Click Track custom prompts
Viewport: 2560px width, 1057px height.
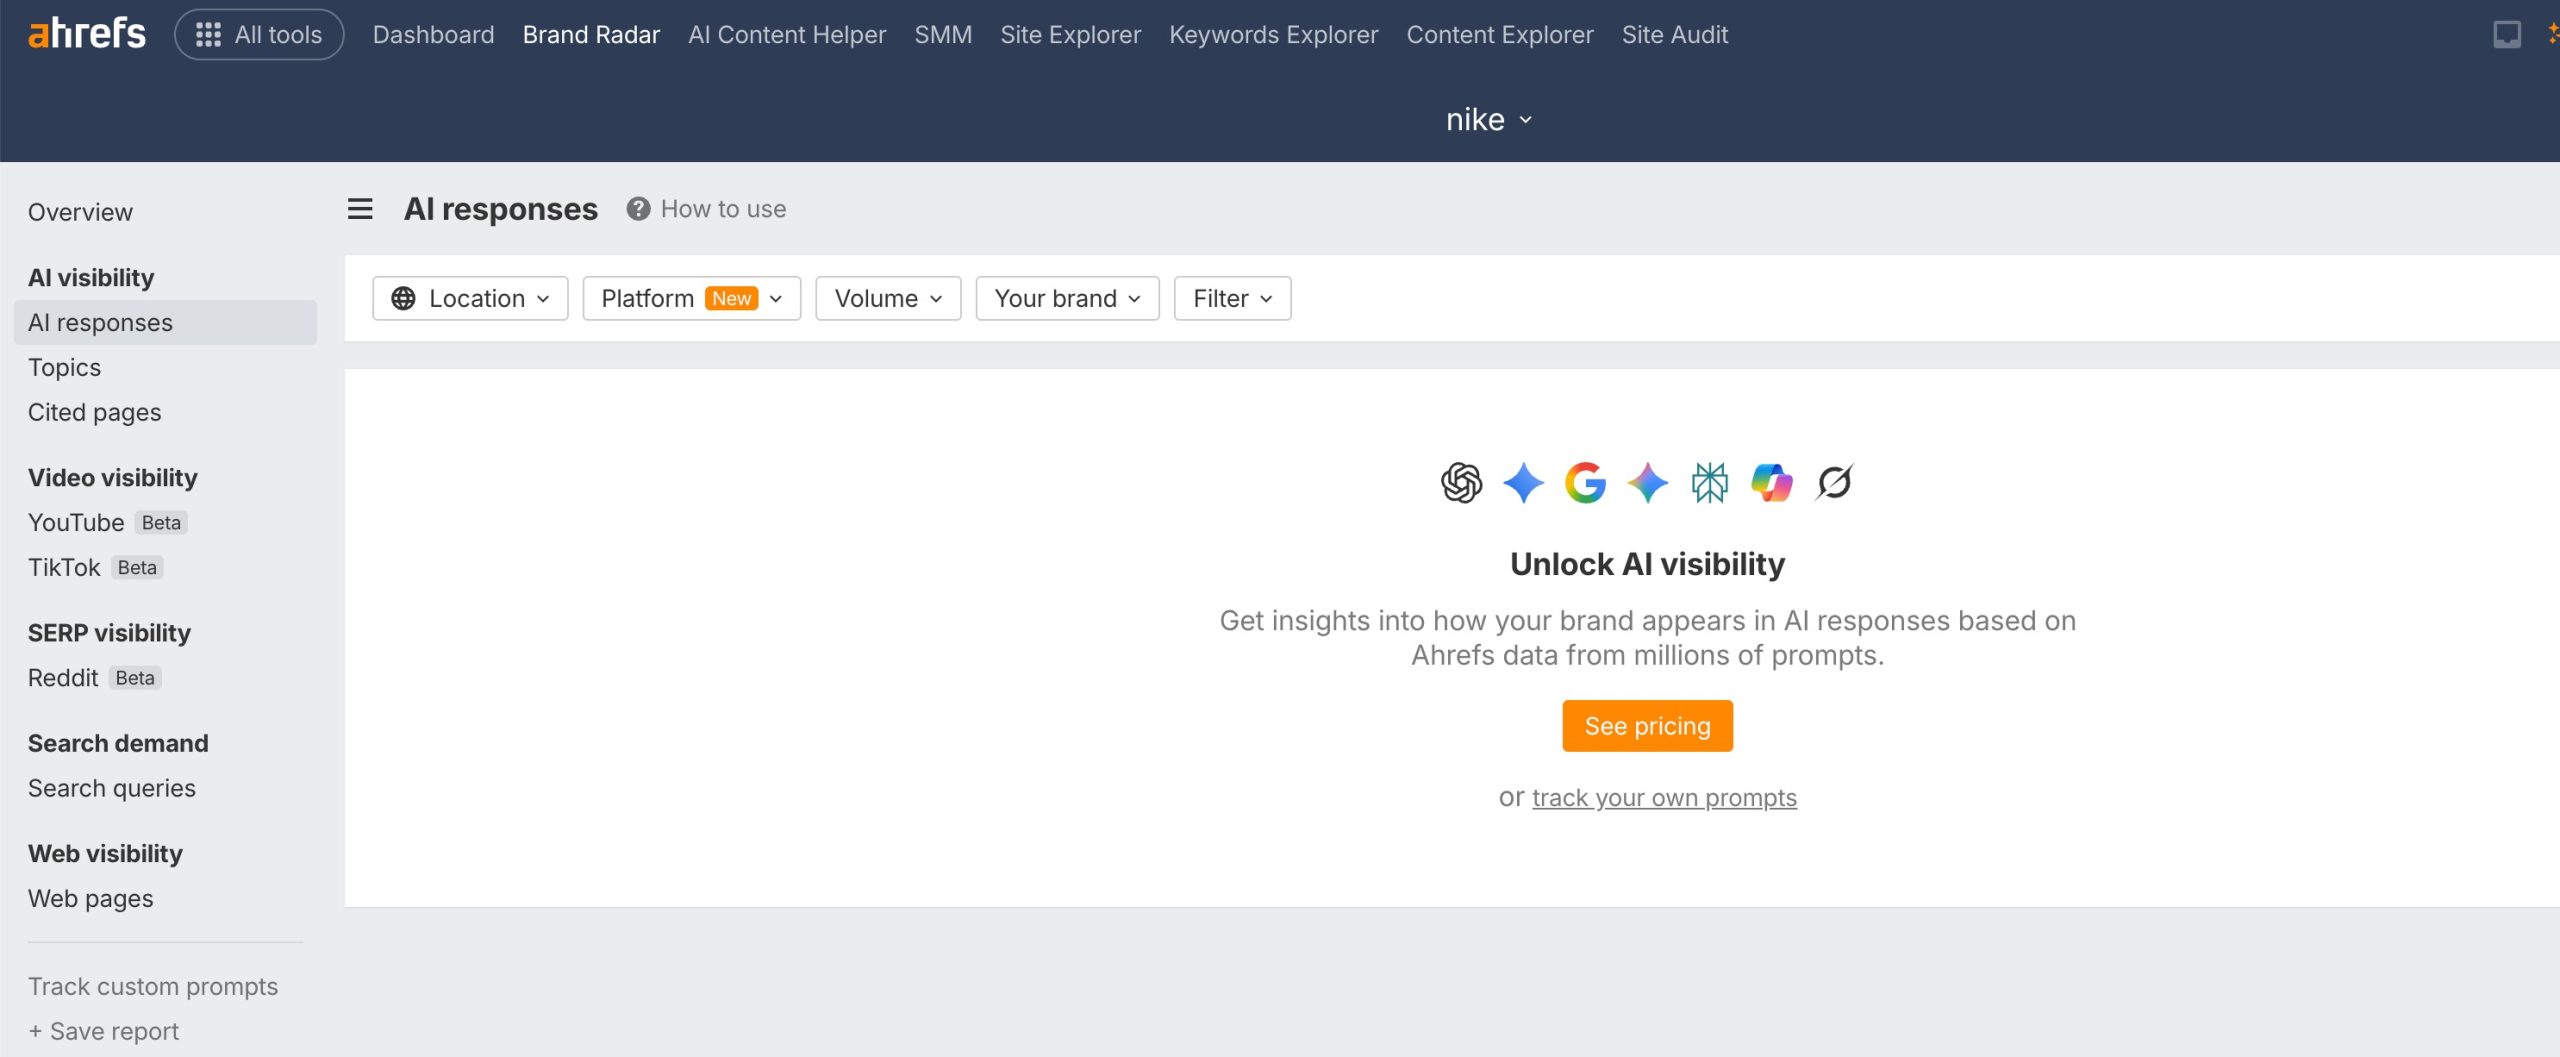153,986
